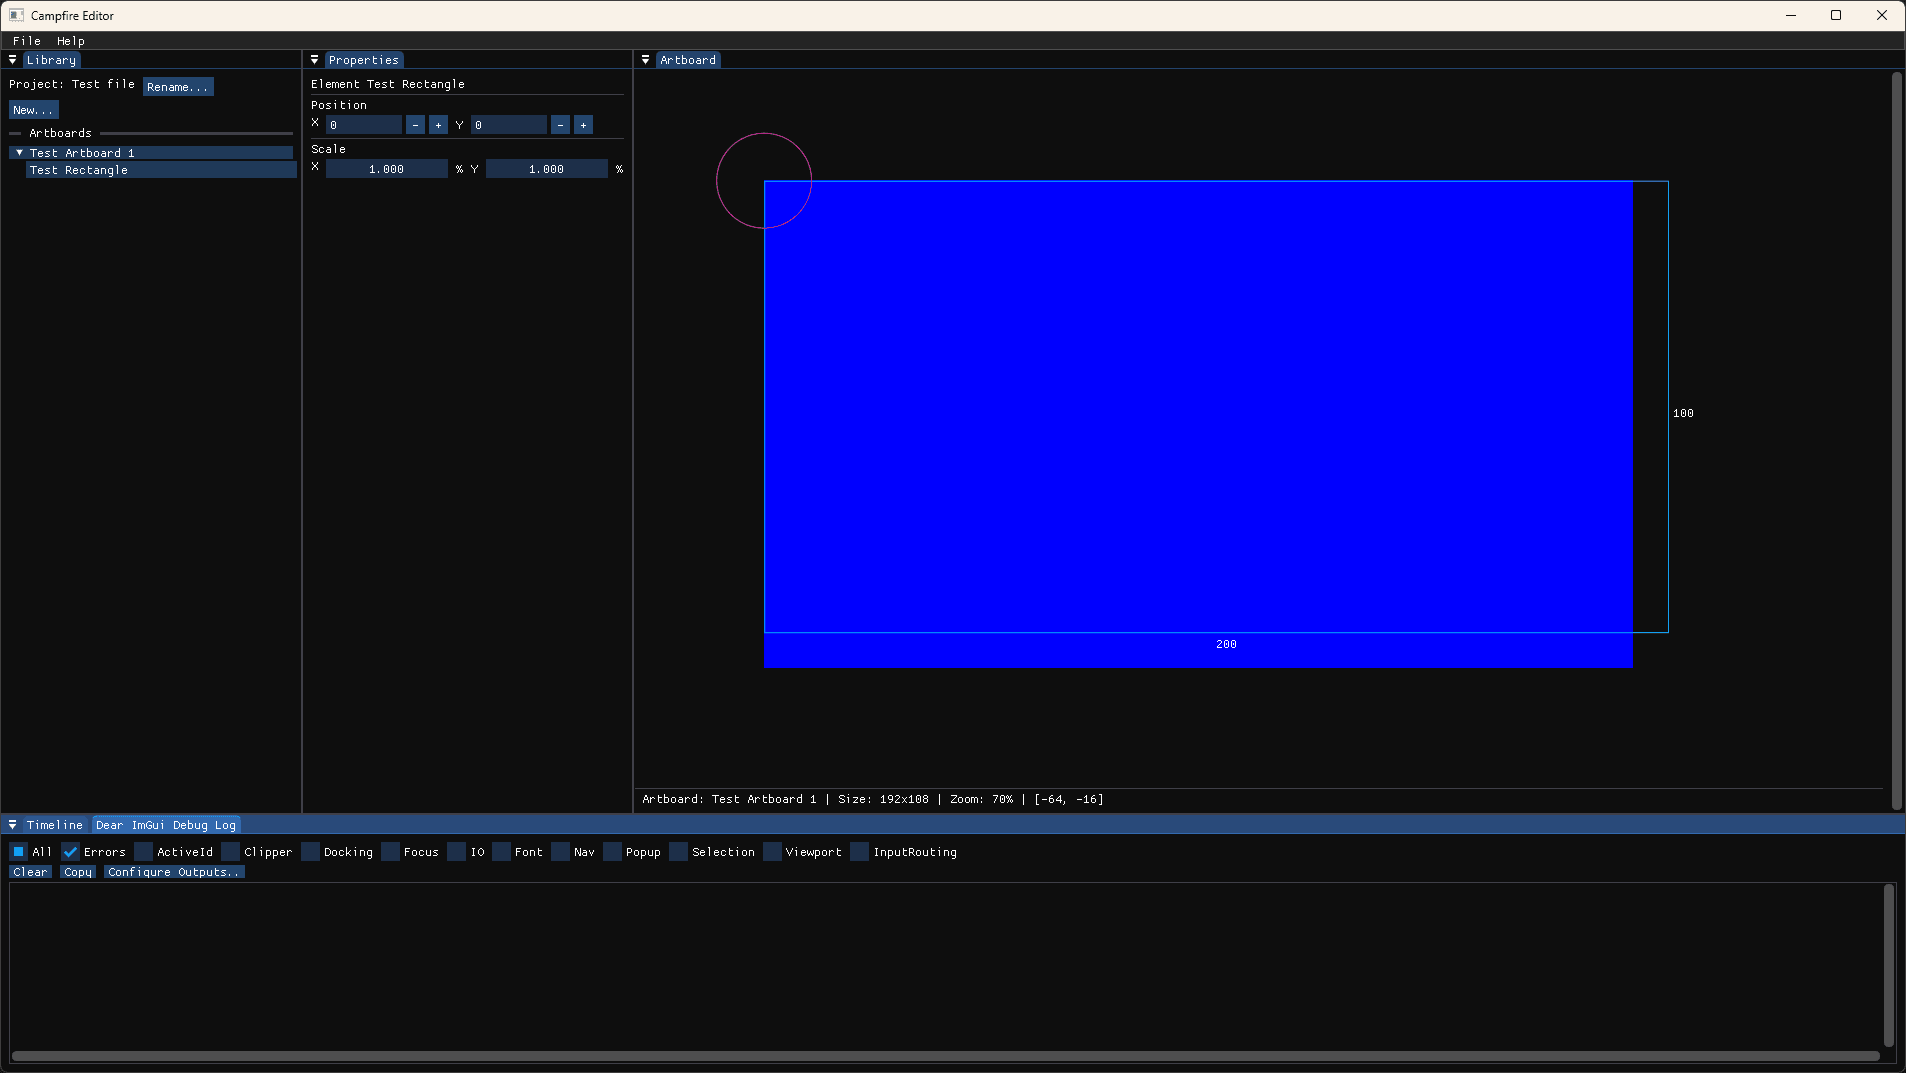Decrease Position Y with minus button
This screenshot has width=1906, height=1073.
point(560,125)
